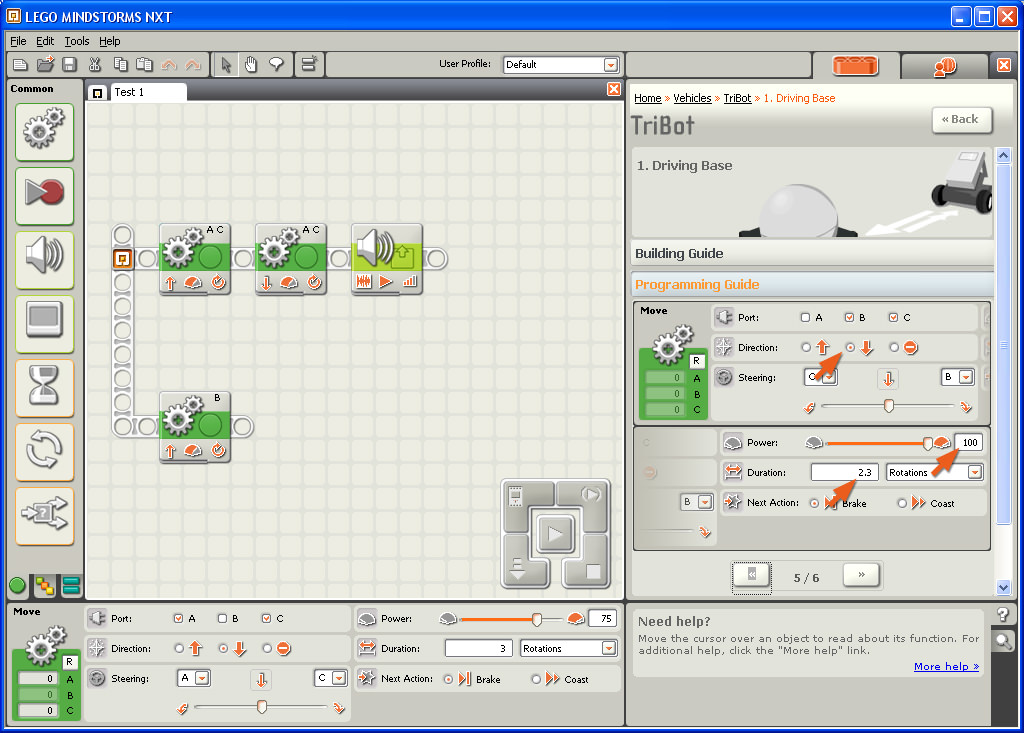This screenshot has width=1024, height=733.
Task: Select Coast next action in bottom panel
Action: click(536, 679)
